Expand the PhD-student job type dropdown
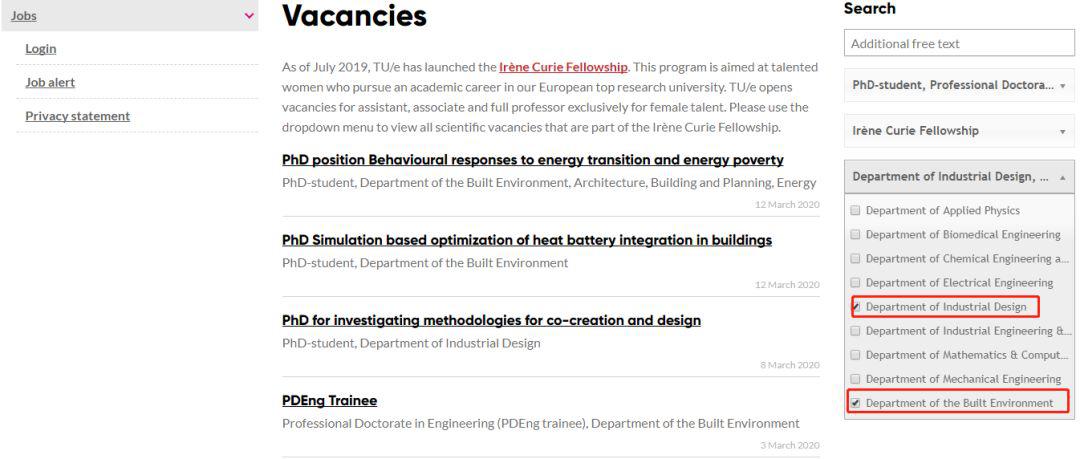Screen dimensions: 1080x459 [958, 85]
